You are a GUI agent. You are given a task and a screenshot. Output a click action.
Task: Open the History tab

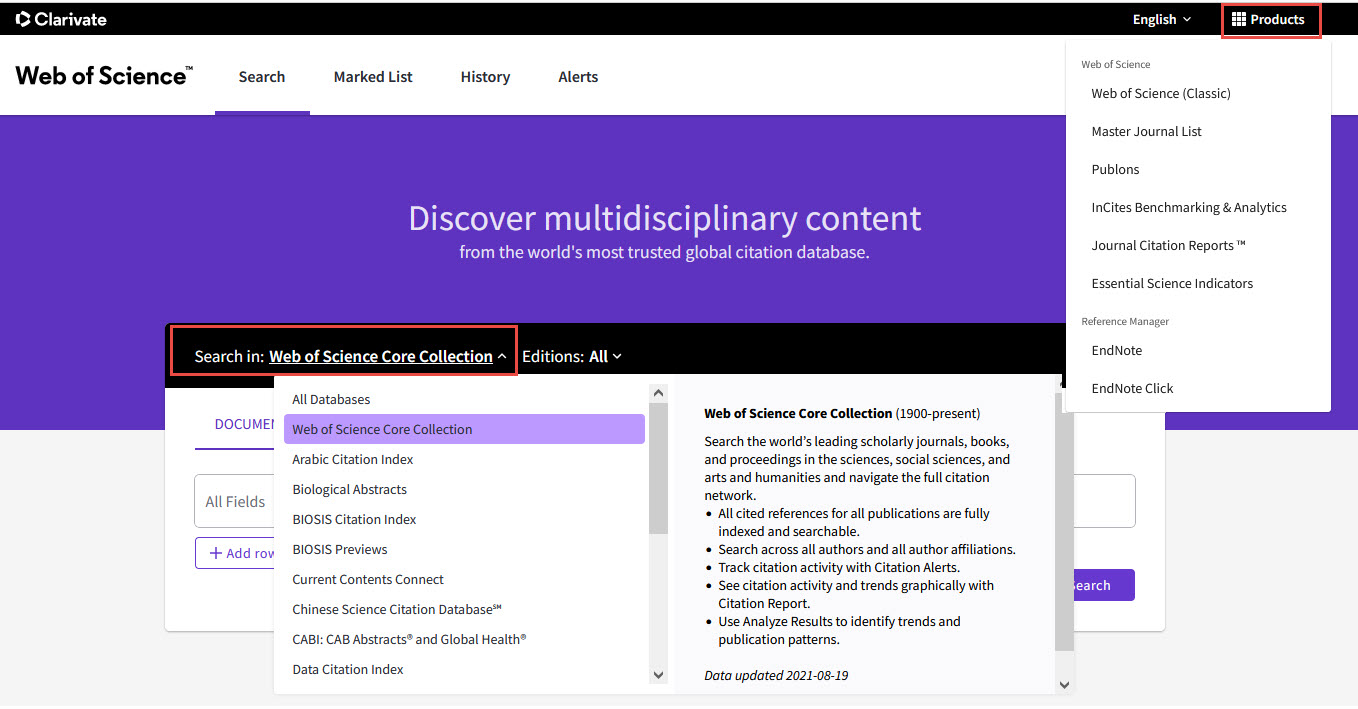click(x=485, y=77)
